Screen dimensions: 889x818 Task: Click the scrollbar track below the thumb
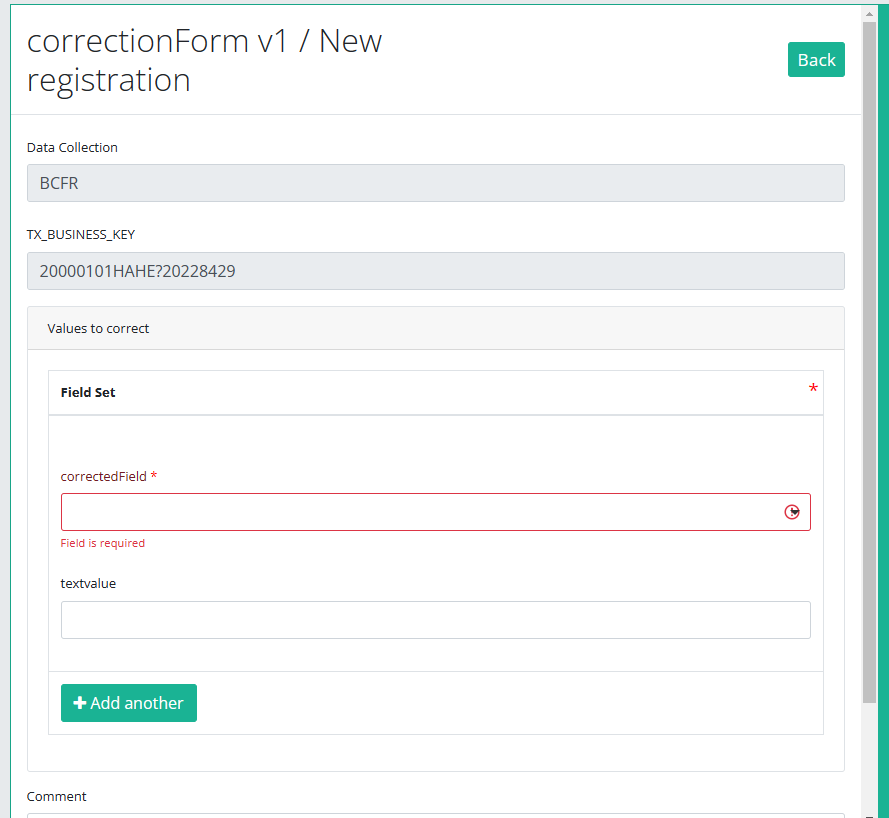[x=869, y=760]
